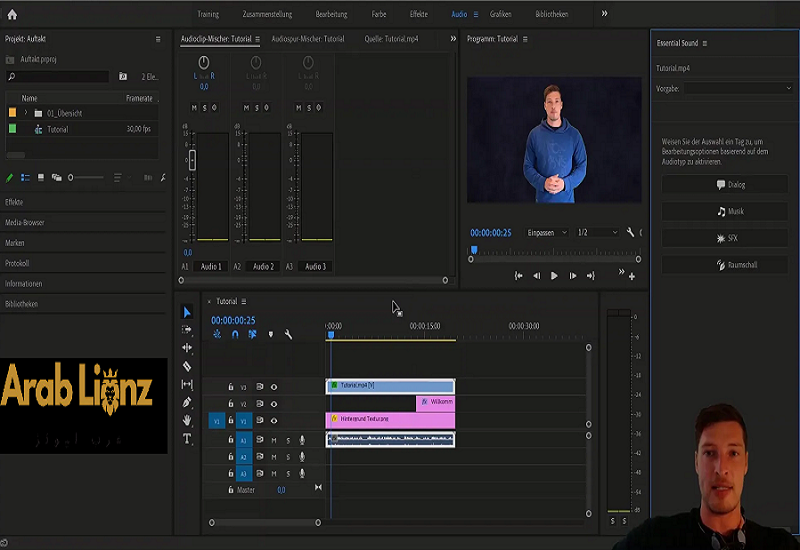Toggle snapping magnet in timeline
Screen dimensions: 800x550
[235, 335]
